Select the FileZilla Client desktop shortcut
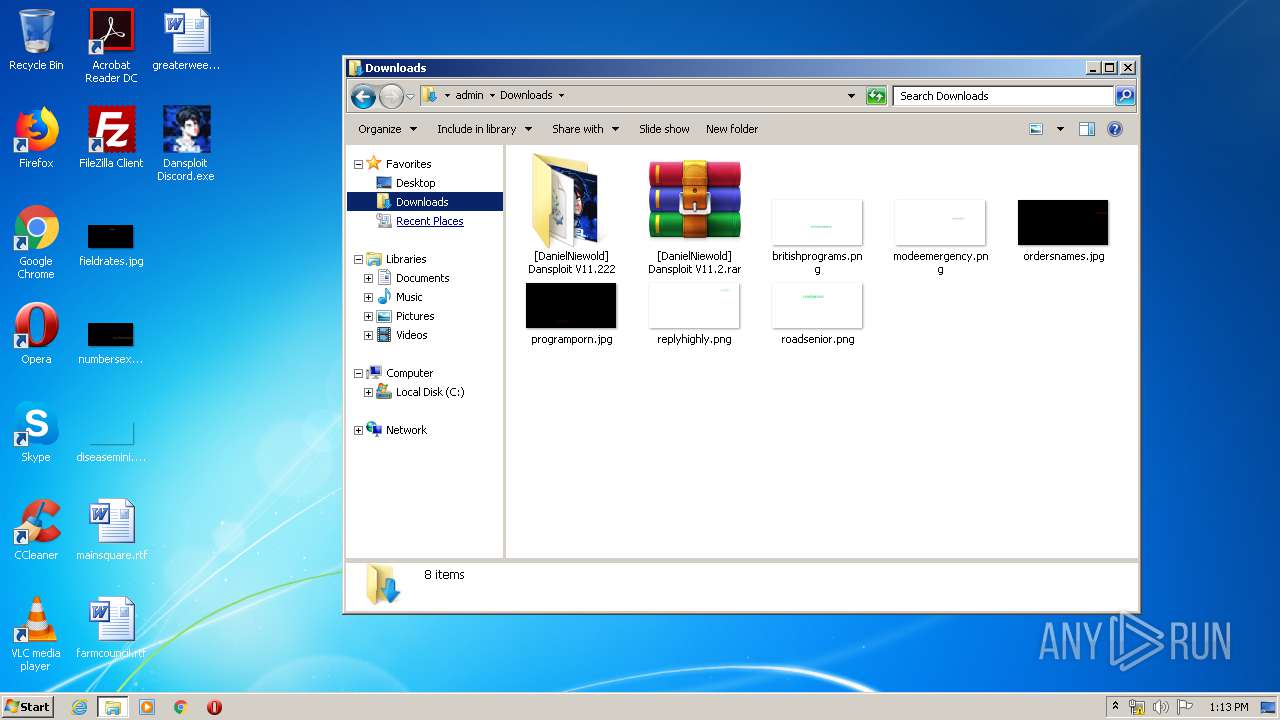 (x=111, y=138)
